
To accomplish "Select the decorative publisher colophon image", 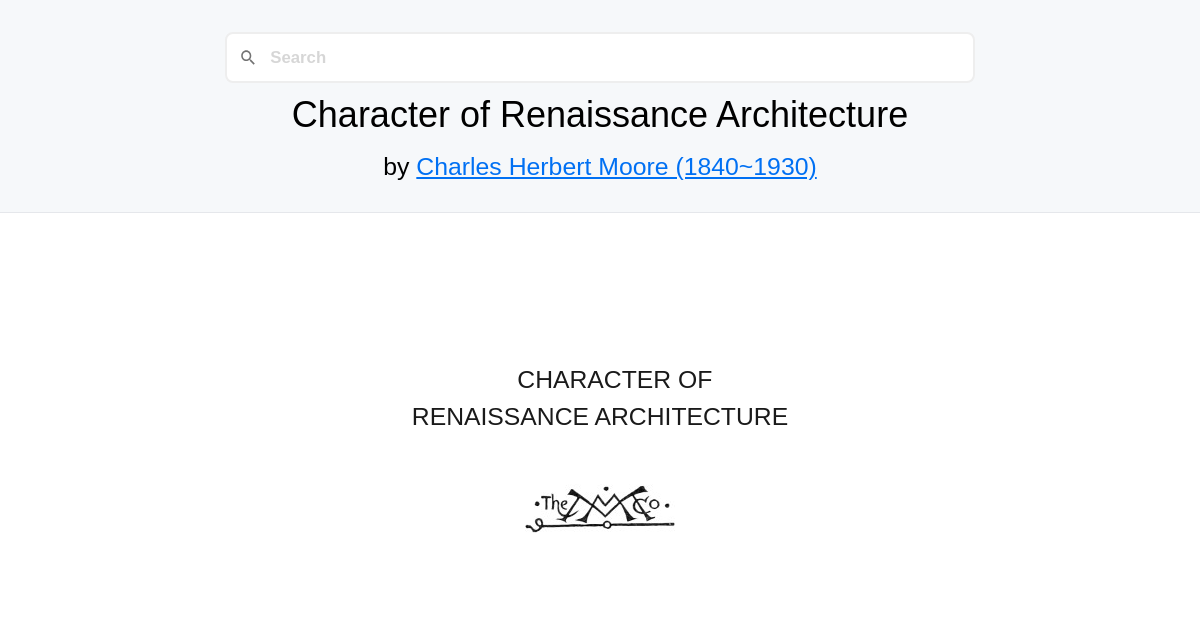I will [600, 508].
